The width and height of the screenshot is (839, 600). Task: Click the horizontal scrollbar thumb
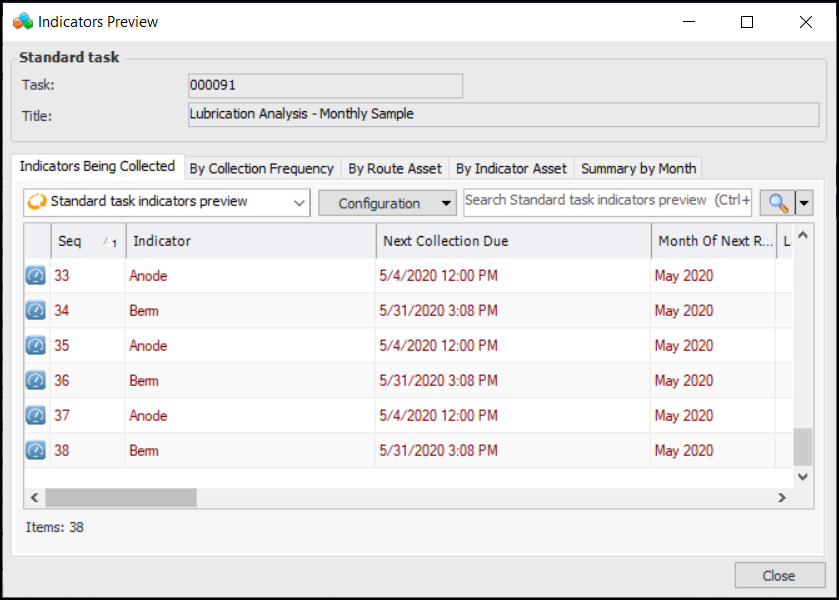point(120,497)
